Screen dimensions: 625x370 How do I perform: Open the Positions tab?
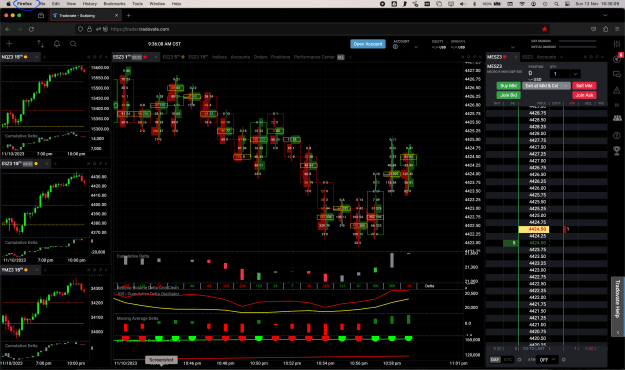(280, 57)
